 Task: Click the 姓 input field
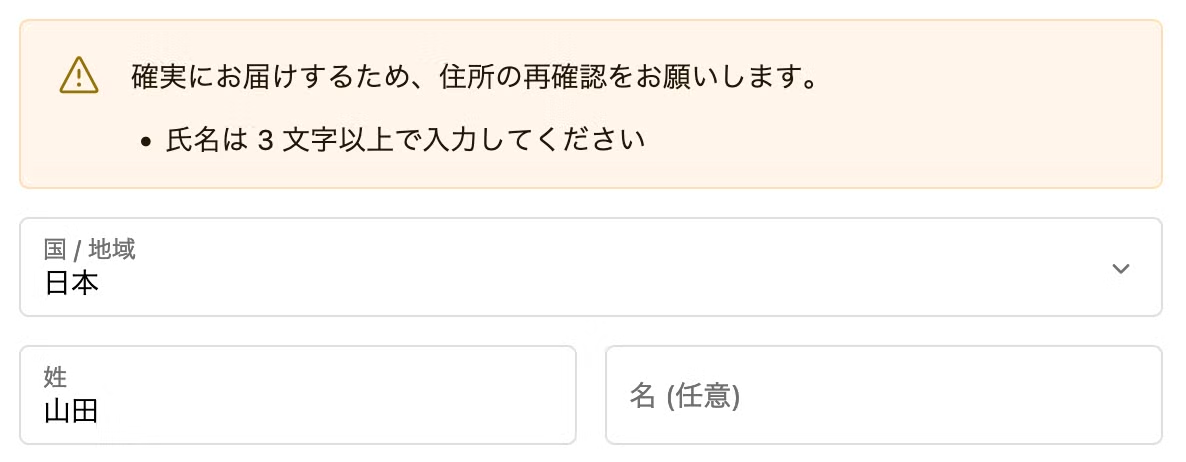tap(298, 395)
